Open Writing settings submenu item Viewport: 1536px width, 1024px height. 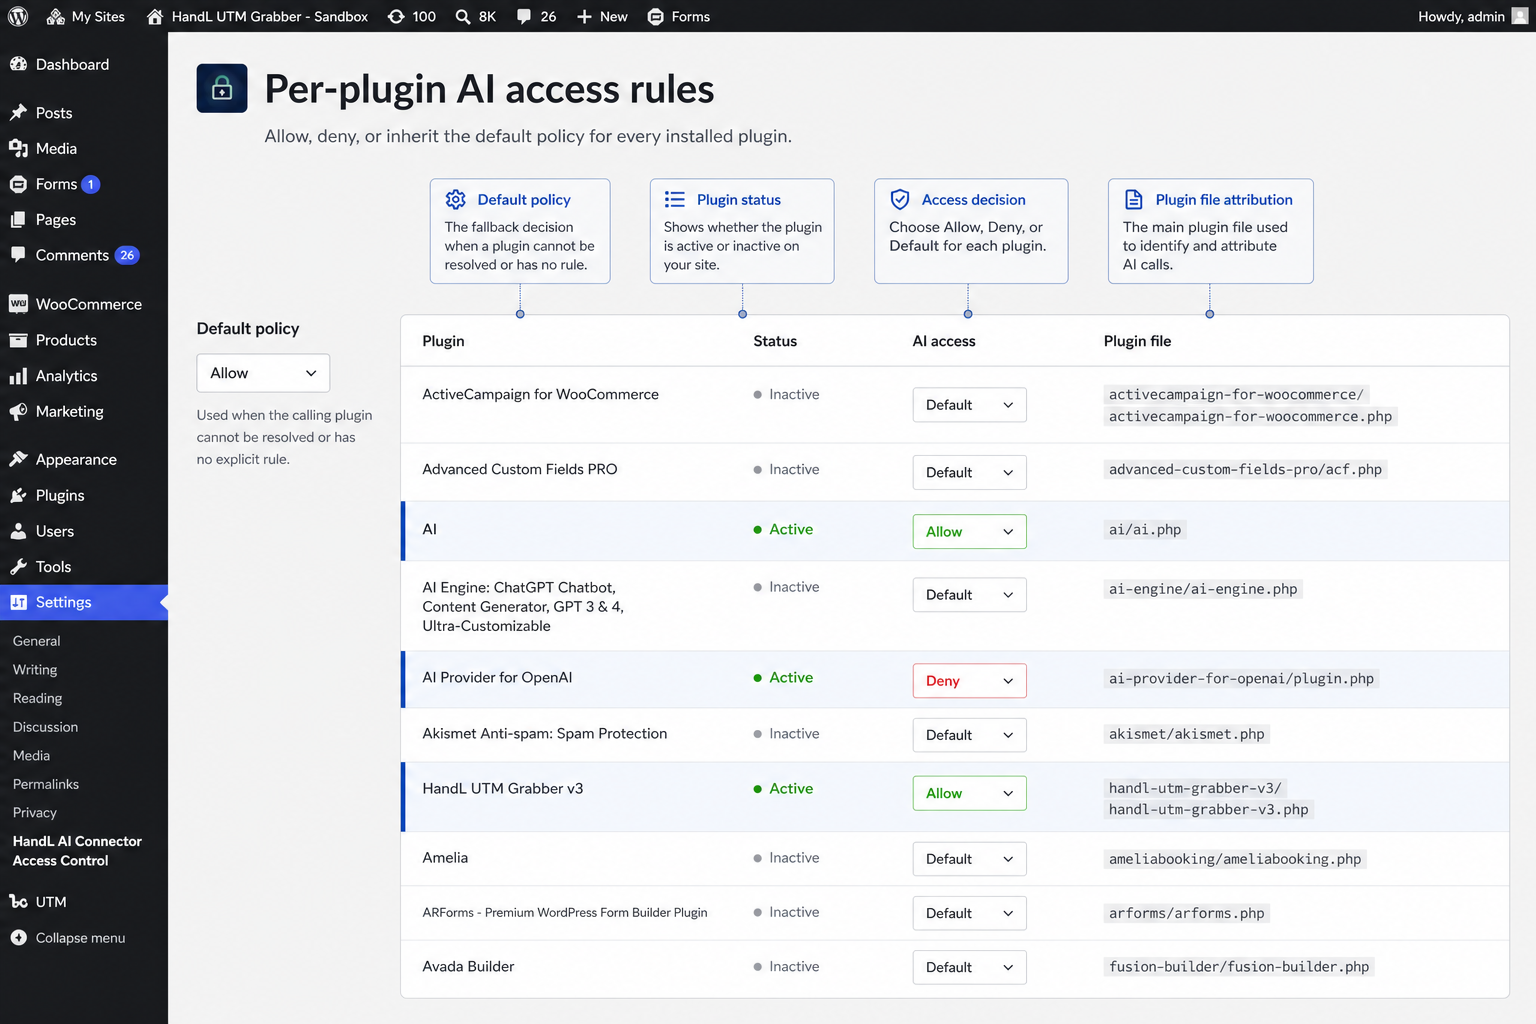coord(35,670)
